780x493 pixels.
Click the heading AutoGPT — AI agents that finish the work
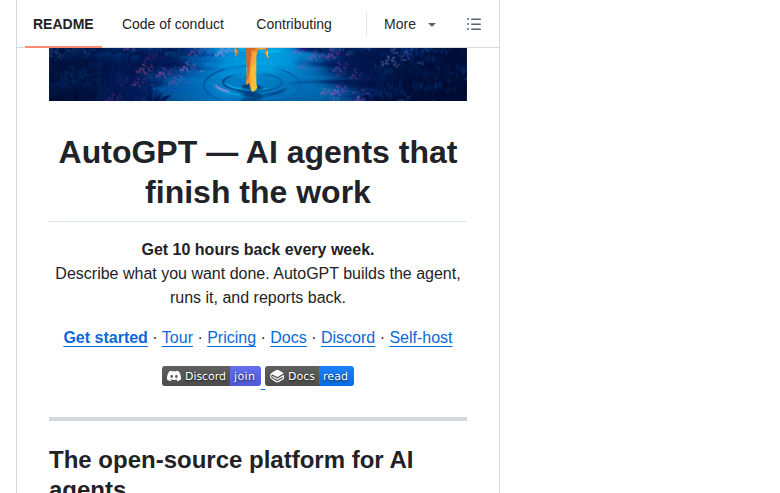[258, 172]
